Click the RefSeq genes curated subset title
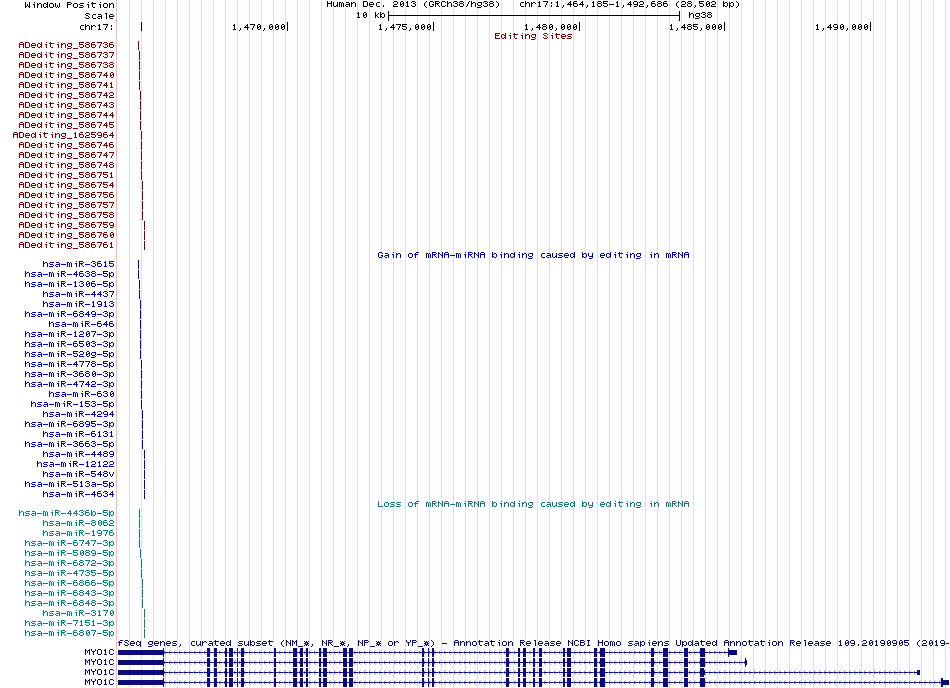This screenshot has width=950, height=688. pyautogui.click(x=533, y=643)
